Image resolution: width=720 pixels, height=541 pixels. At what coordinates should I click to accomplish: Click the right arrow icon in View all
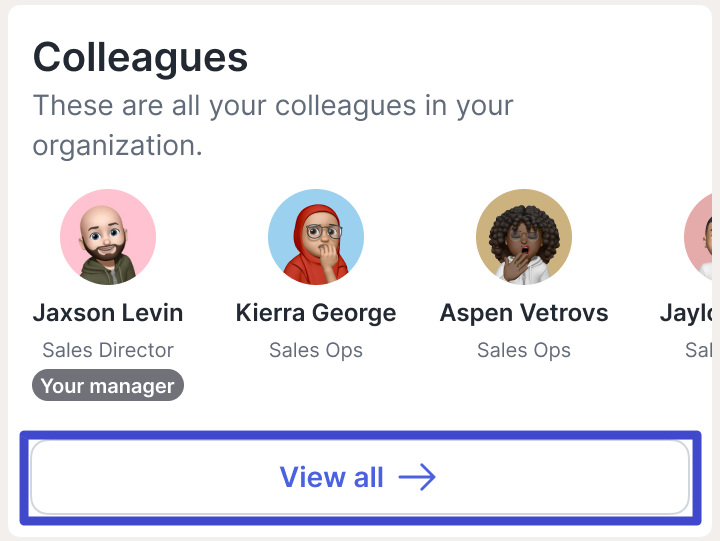417,478
